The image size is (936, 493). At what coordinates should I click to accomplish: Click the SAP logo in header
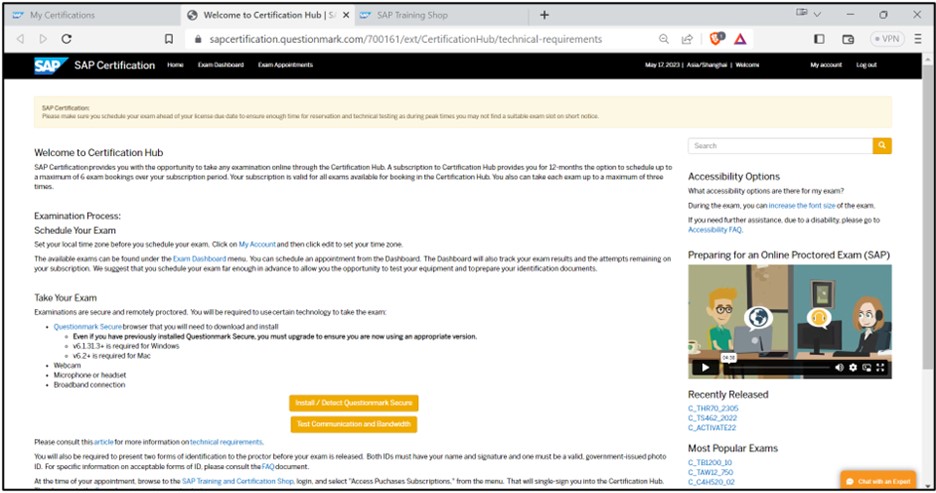[49, 65]
